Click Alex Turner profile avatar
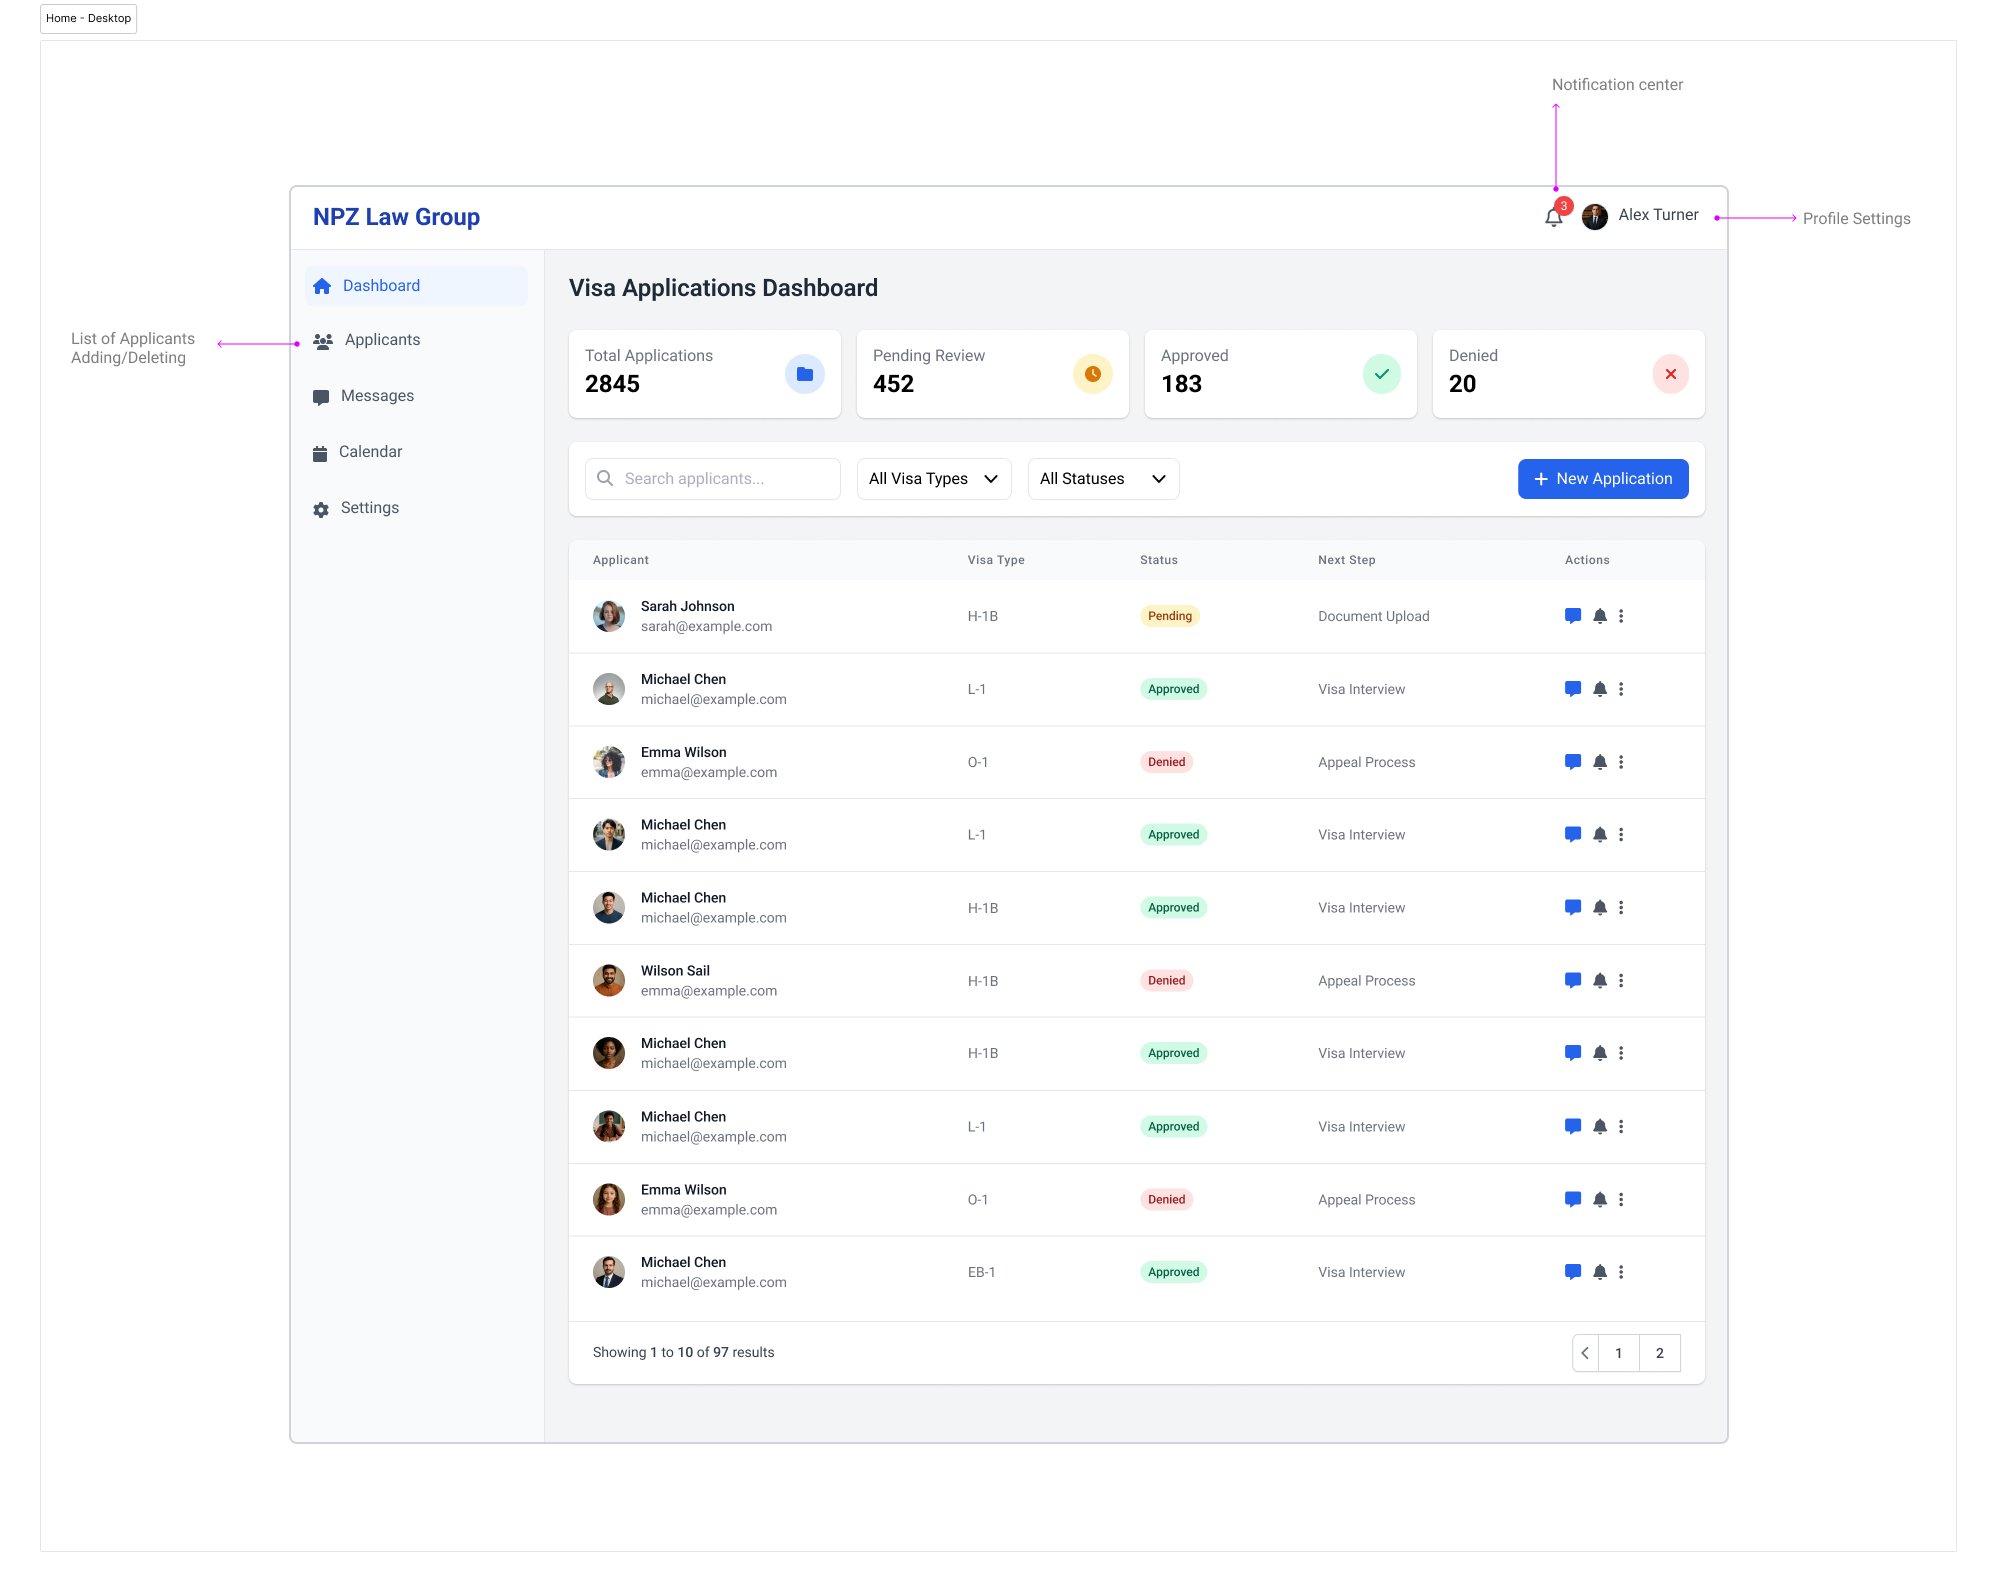The width and height of the screenshot is (1997, 1592). click(x=1594, y=216)
